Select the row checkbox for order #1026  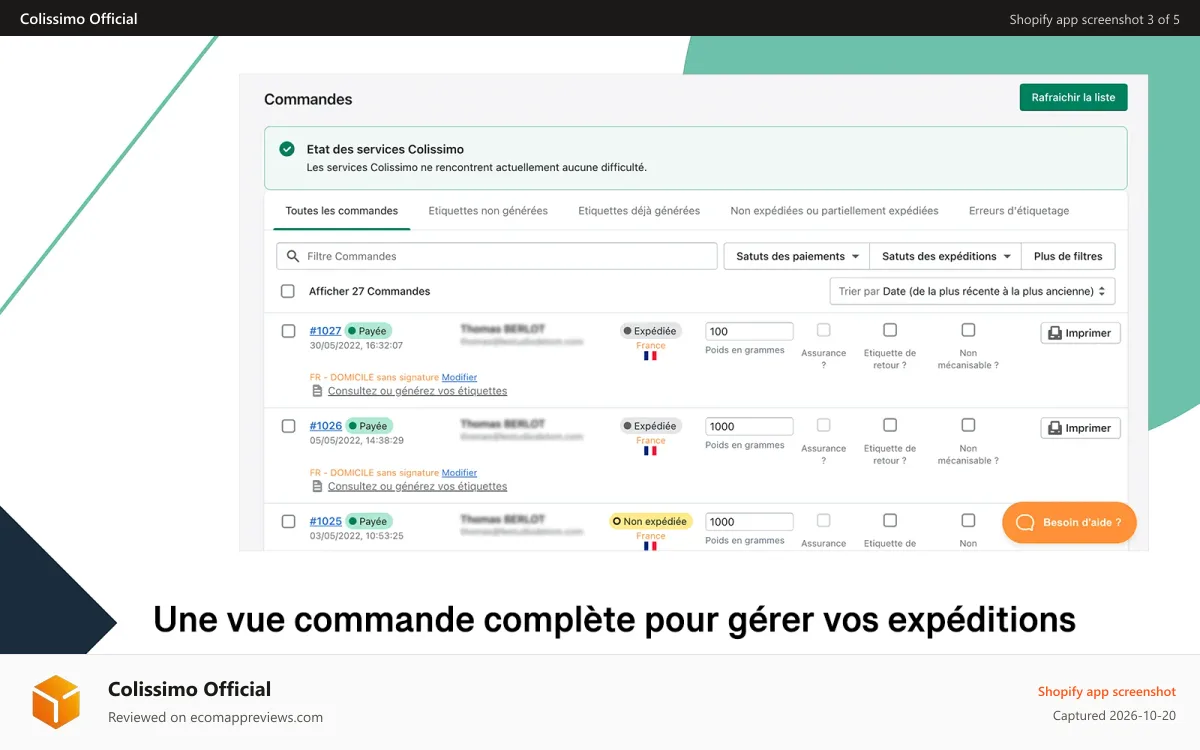288,426
